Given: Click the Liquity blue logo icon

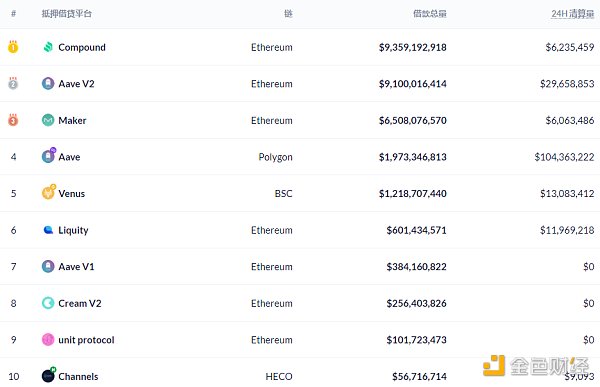Looking at the screenshot, I should tap(48, 230).
